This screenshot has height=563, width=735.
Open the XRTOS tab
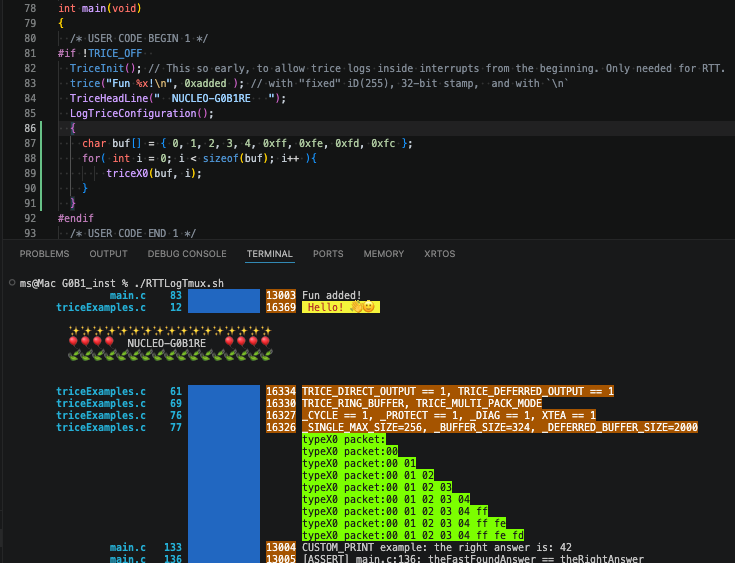coord(439,254)
